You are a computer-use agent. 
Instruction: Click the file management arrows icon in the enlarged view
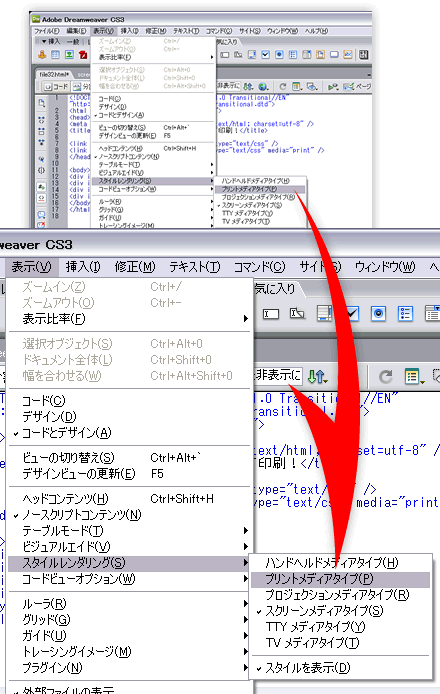[317, 377]
